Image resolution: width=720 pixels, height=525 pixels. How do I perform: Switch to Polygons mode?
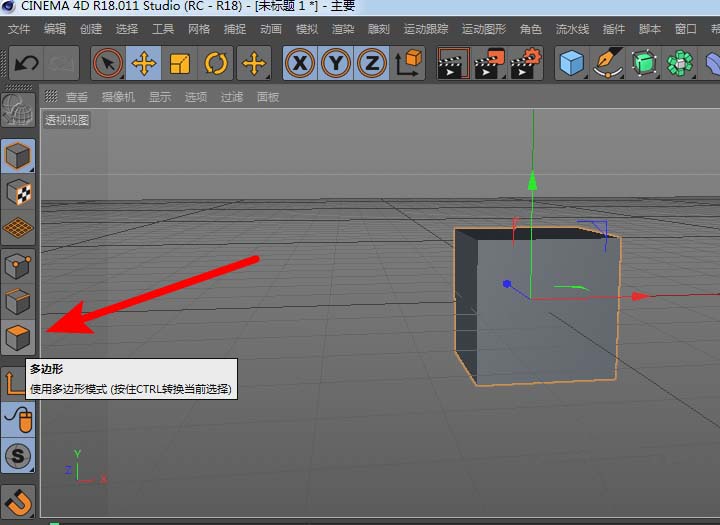pyautogui.click(x=18, y=338)
